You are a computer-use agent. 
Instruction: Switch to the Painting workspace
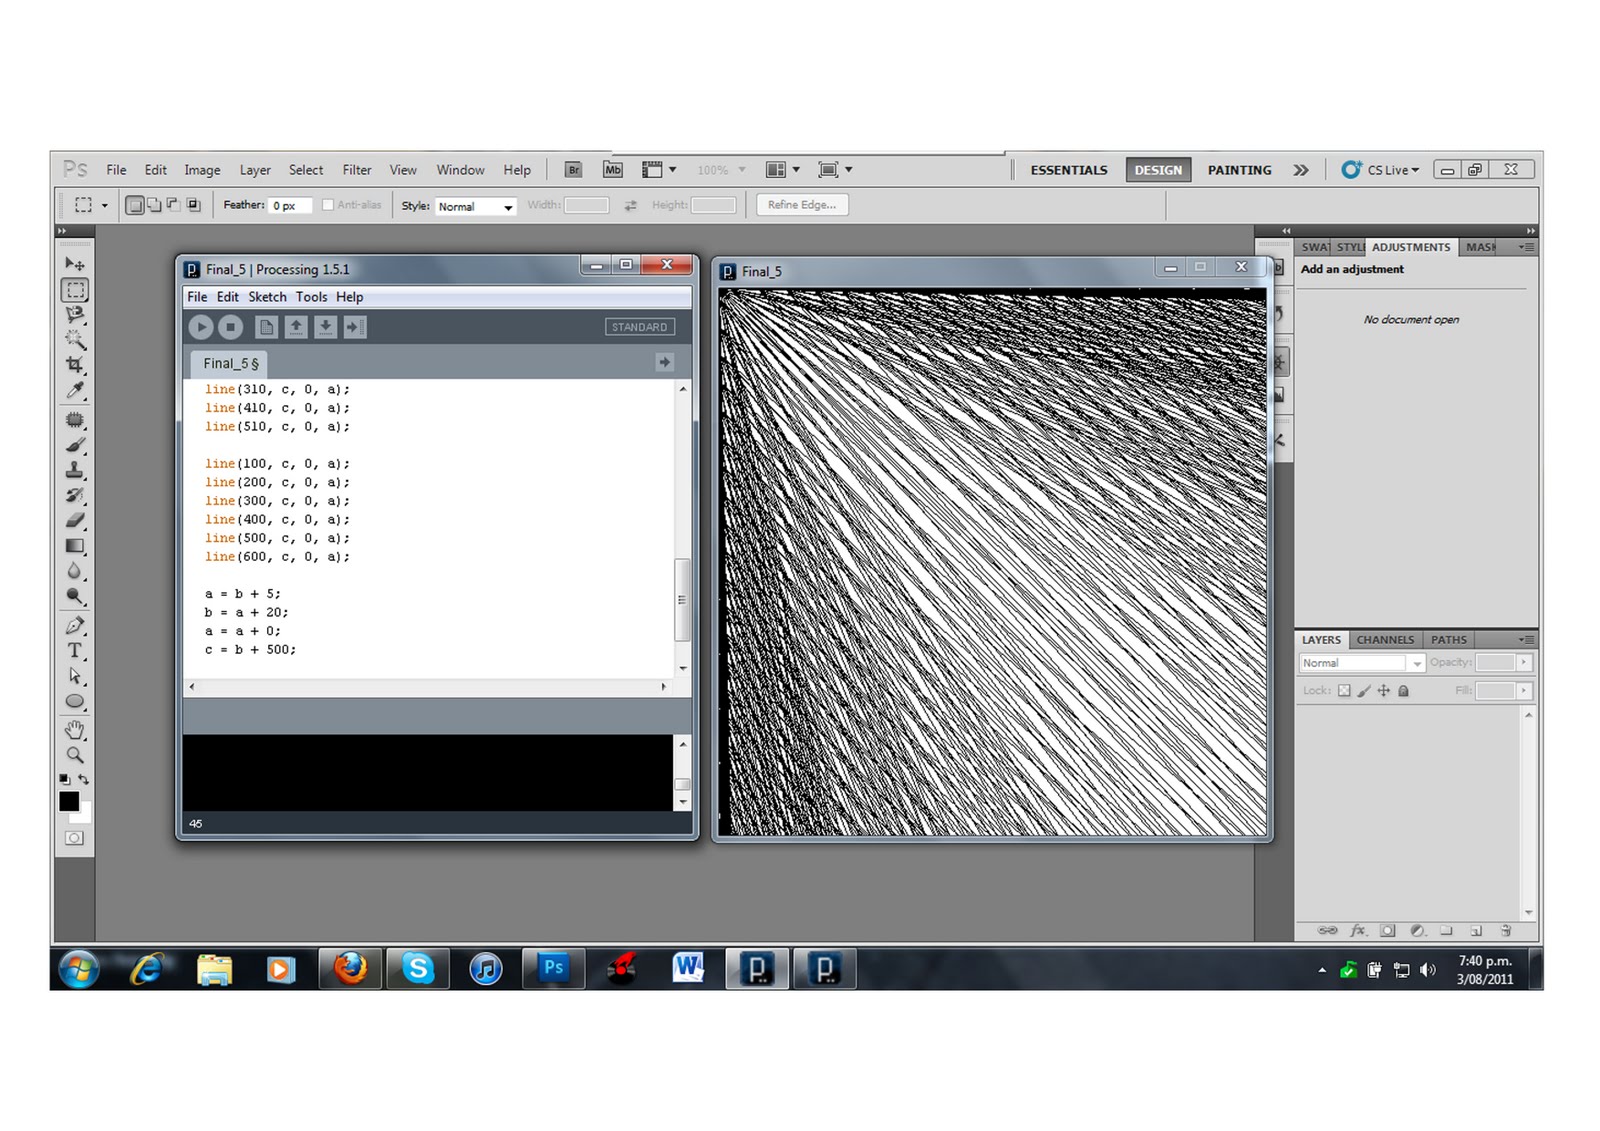click(1239, 170)
